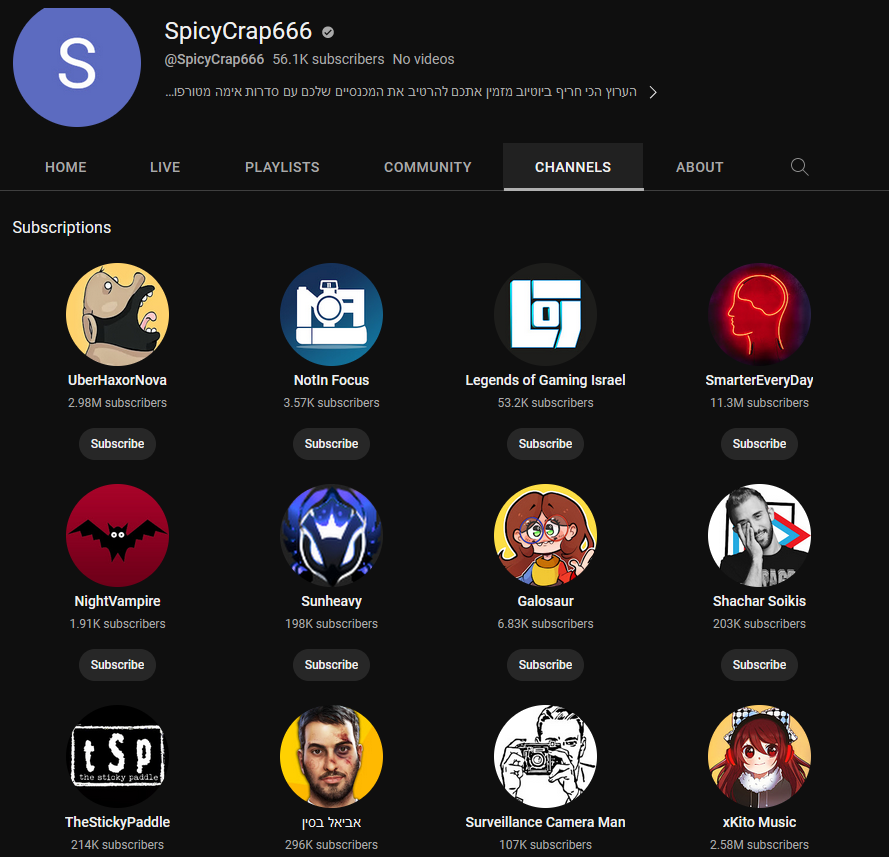
Task: Click the 203K subscribers text
Action: (759, 624)
